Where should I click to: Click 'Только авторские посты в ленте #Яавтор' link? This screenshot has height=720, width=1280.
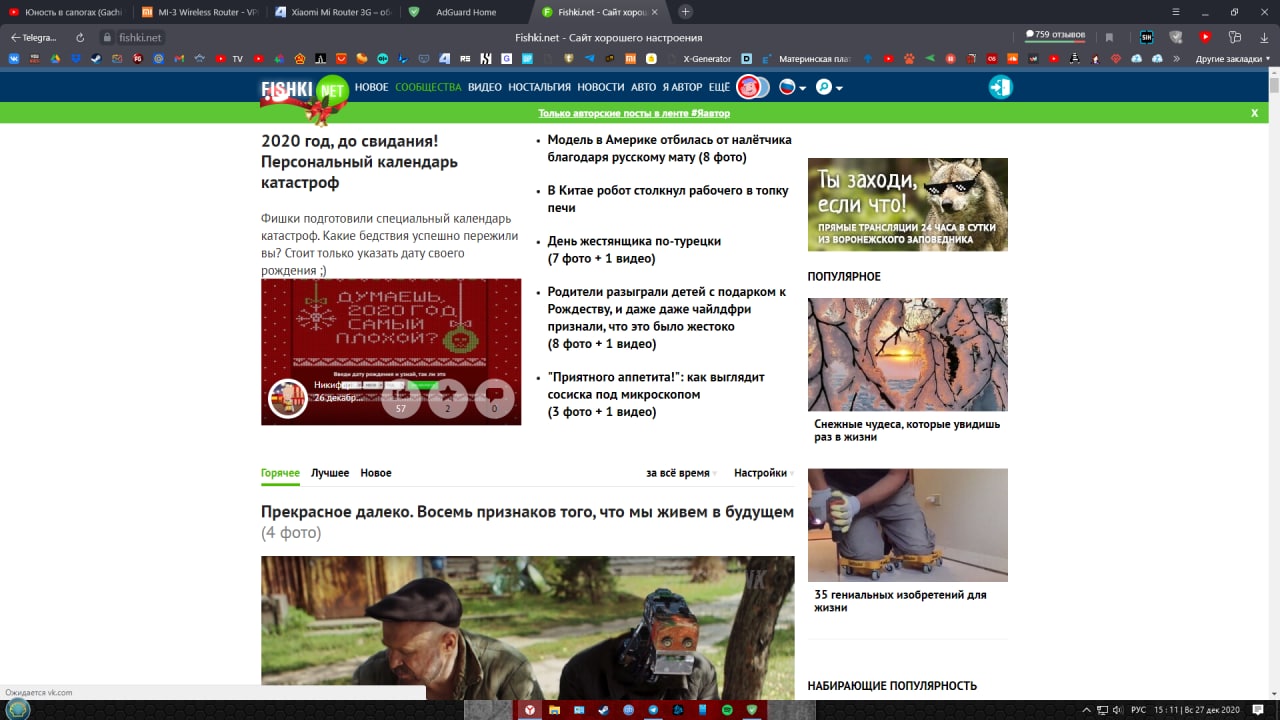click(x=634, y=113)
